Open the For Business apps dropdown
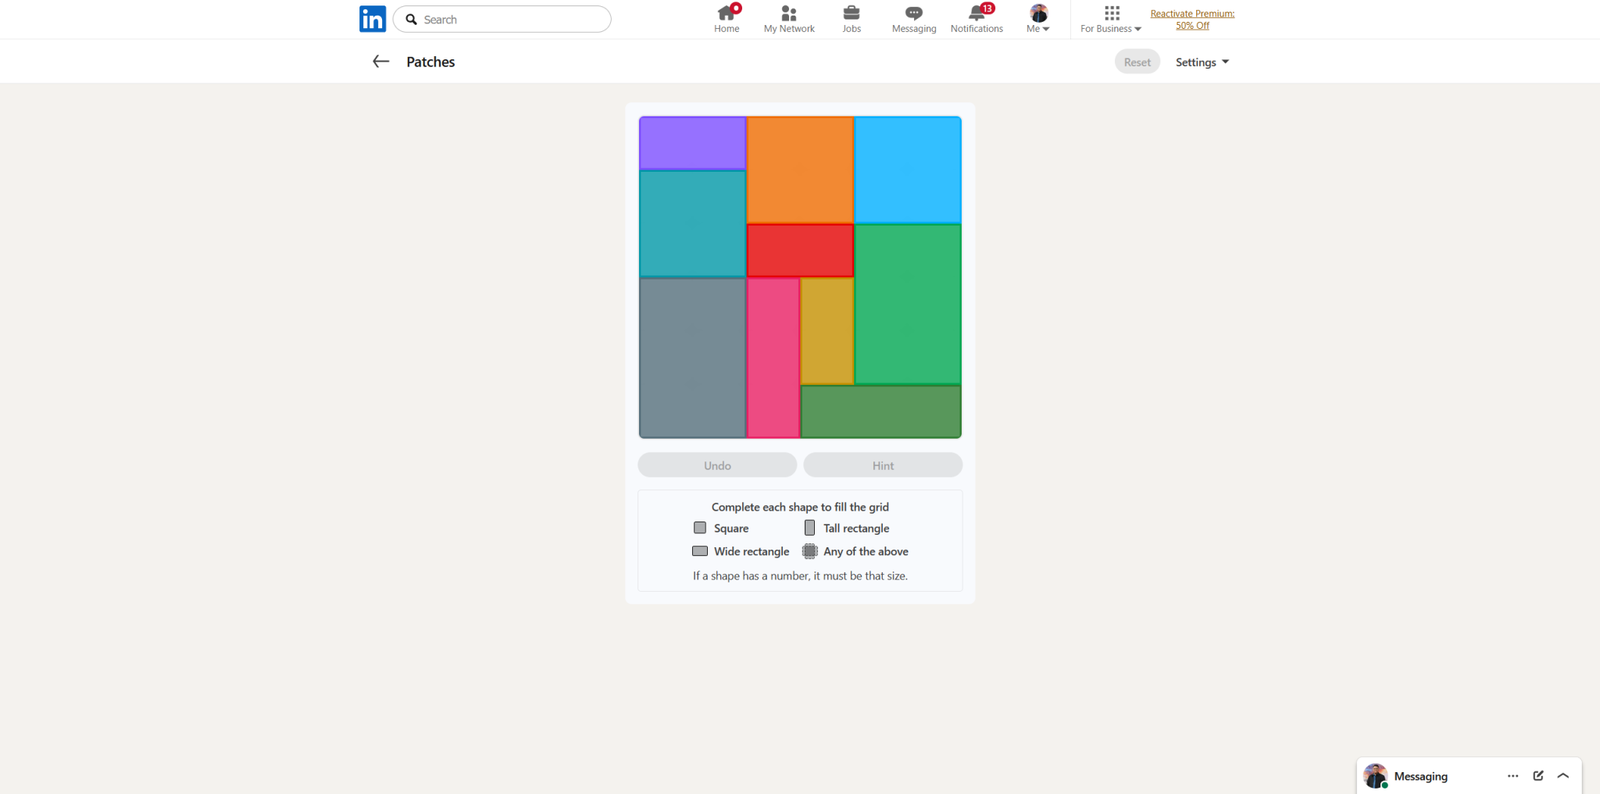1600x794 pixels. 1110,19
